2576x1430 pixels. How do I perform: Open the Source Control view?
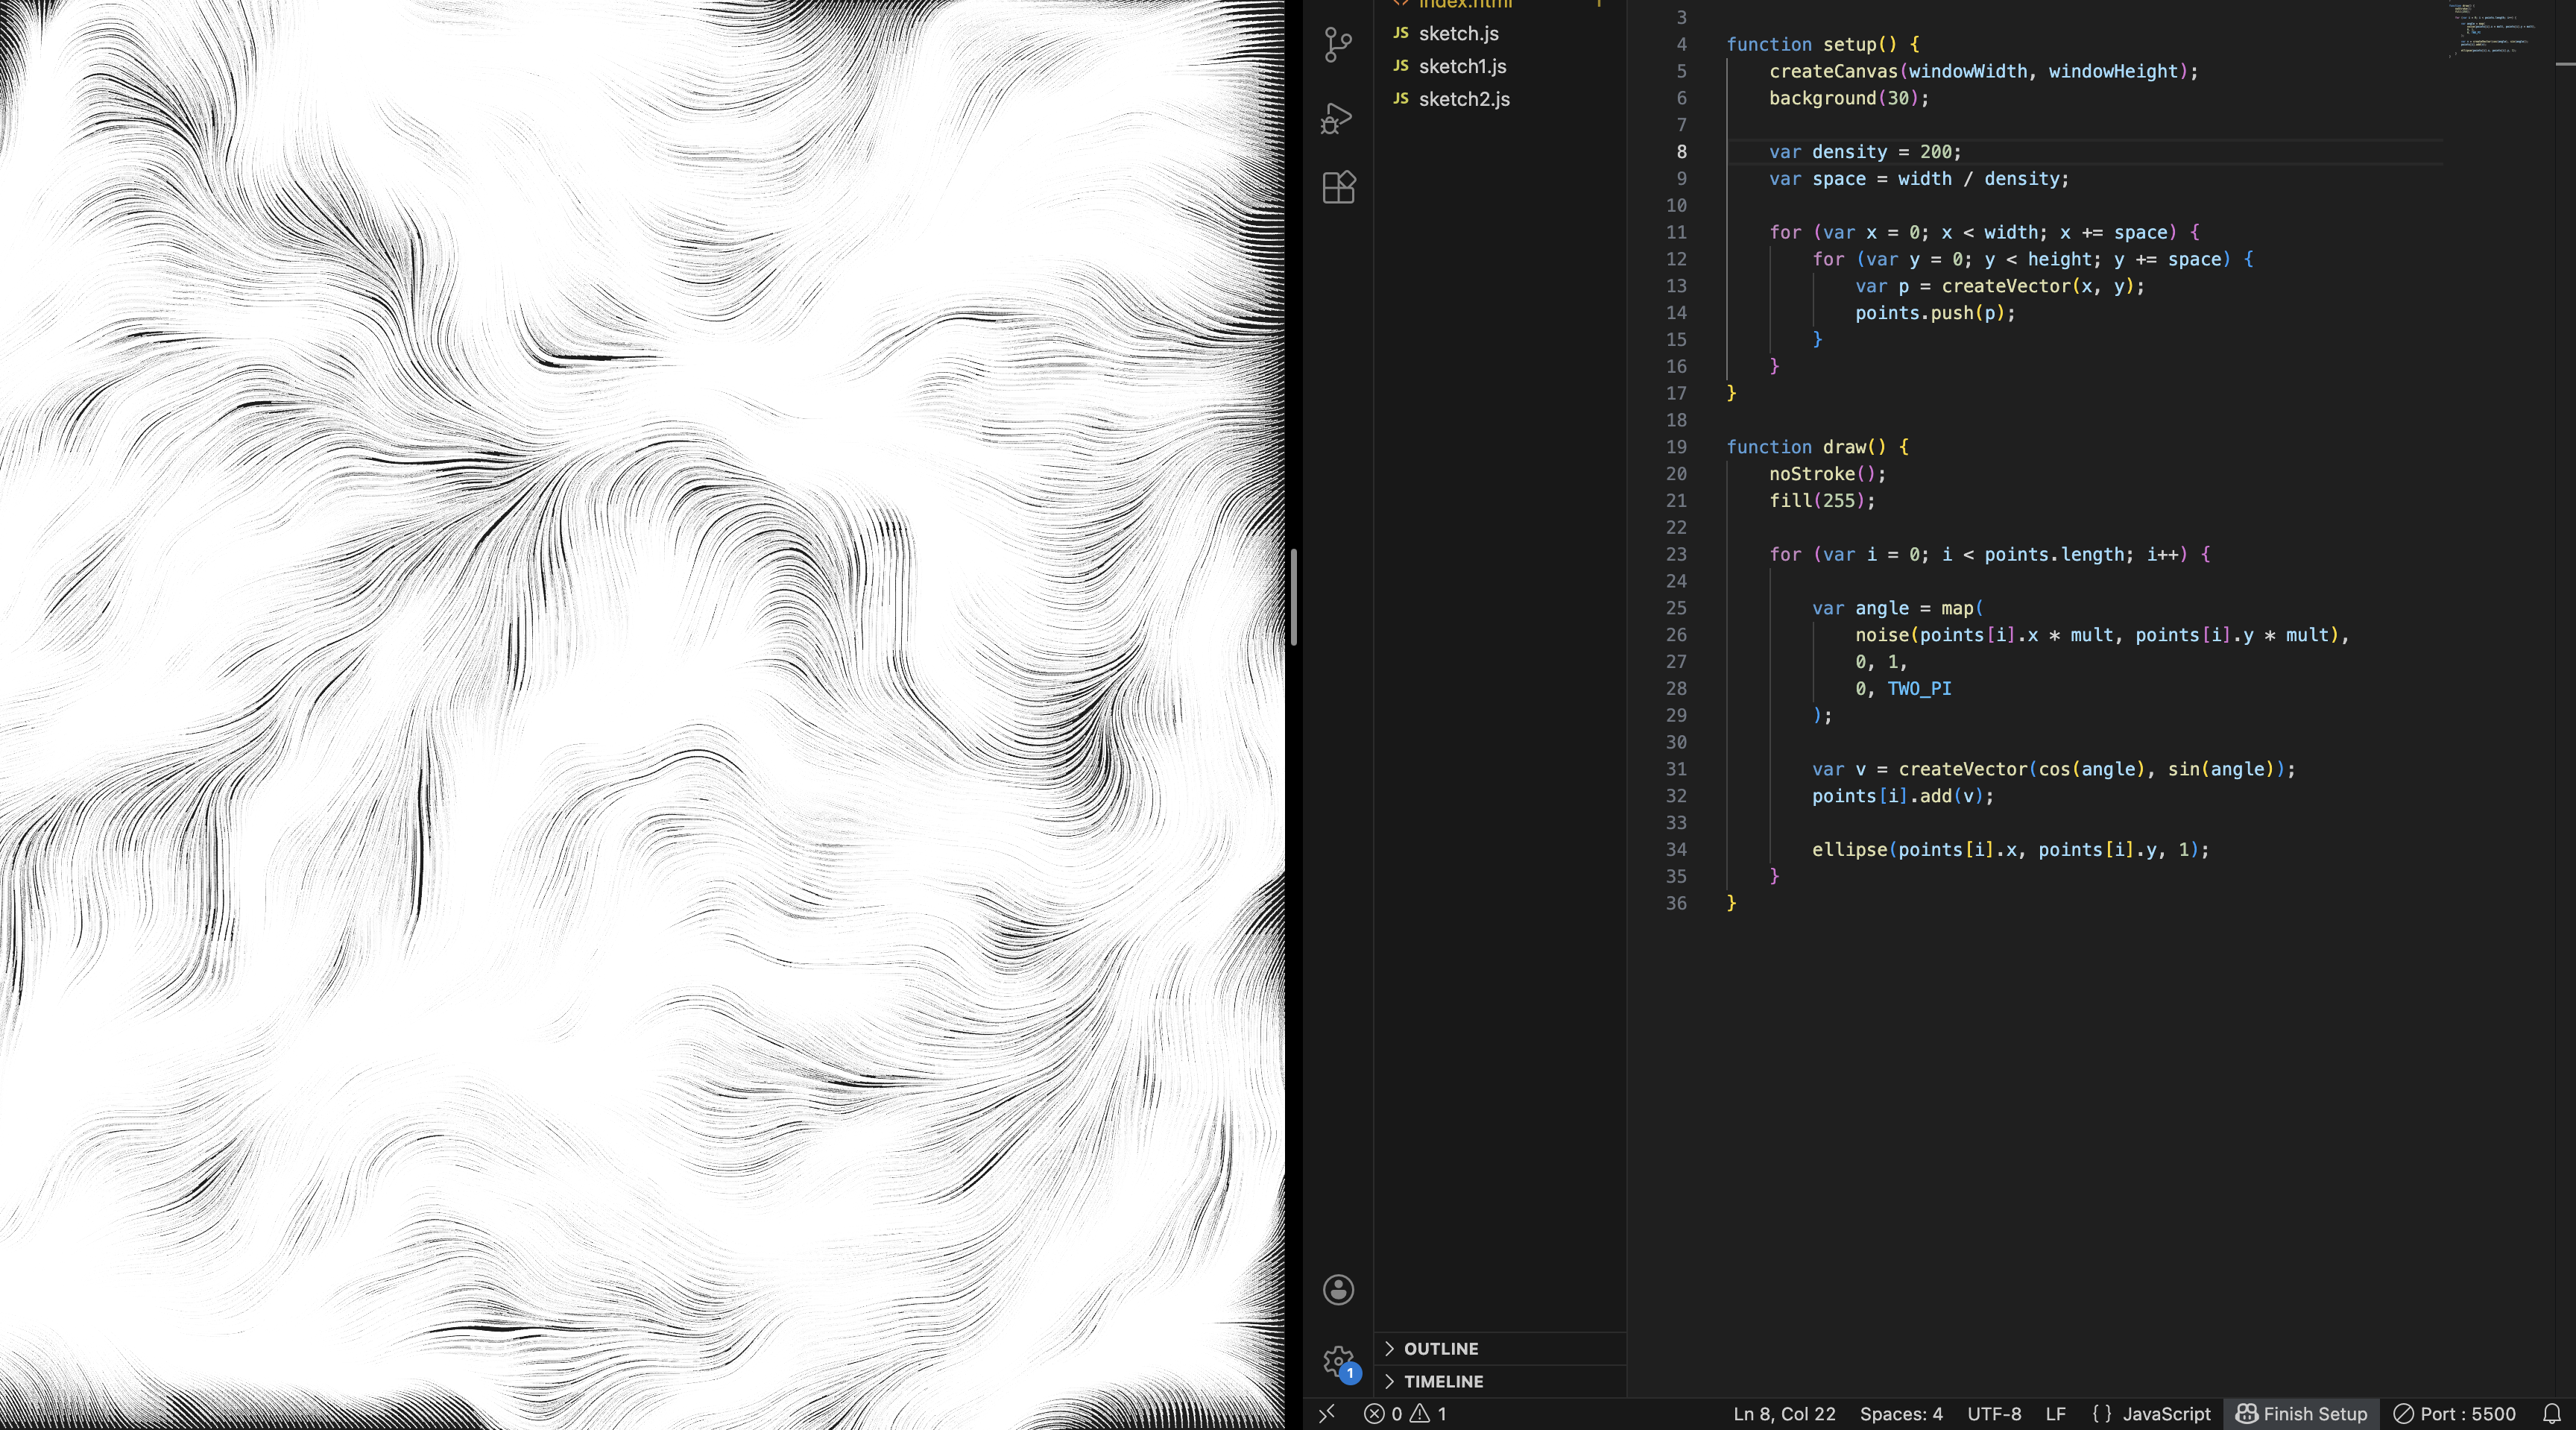click(1338, 44)
